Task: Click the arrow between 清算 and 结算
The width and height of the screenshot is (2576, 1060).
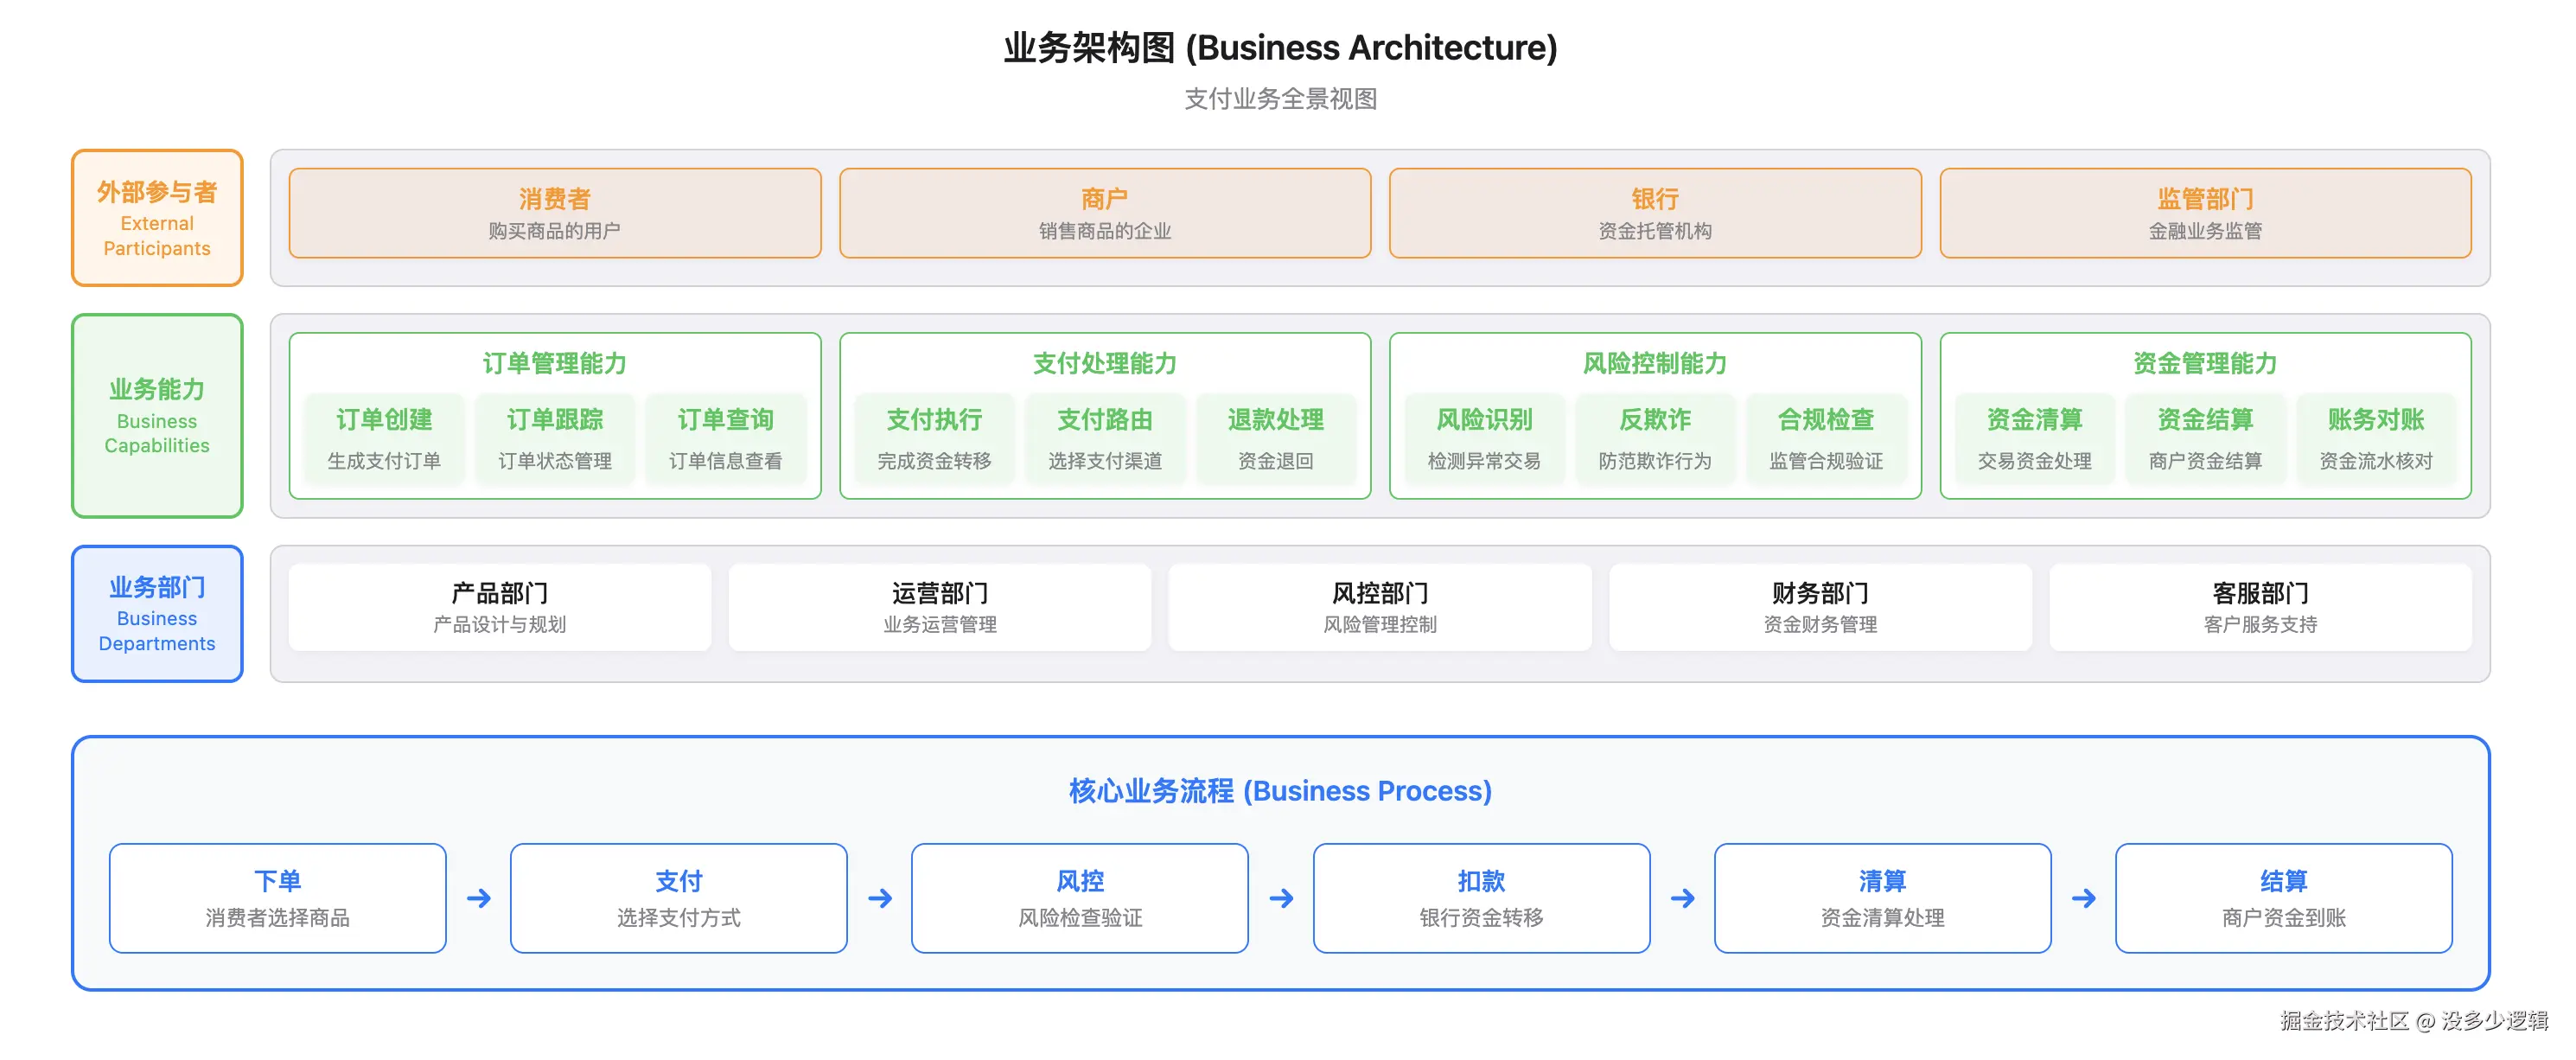Action: coord(2084,898)
